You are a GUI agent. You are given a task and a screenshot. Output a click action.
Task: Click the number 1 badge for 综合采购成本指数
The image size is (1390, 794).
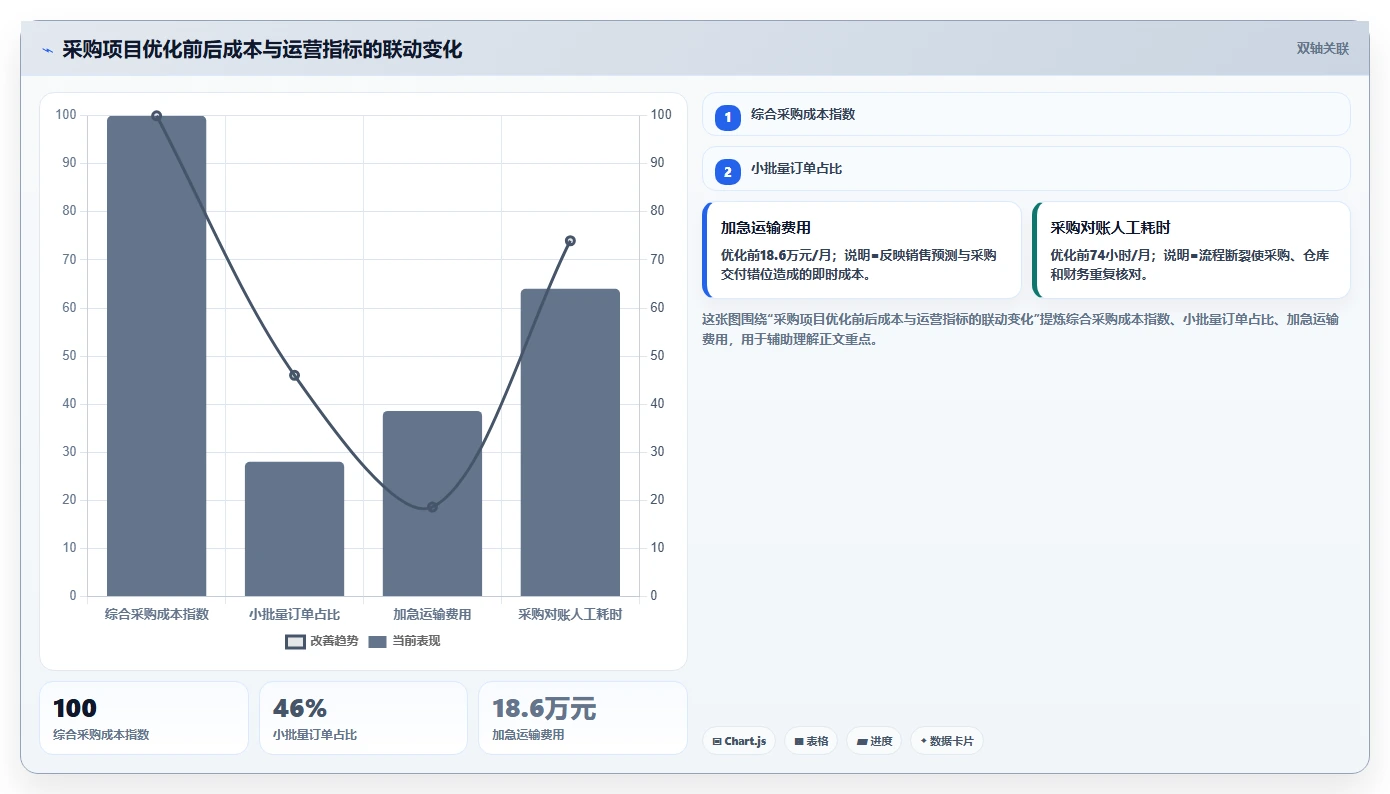coord(728,117)
